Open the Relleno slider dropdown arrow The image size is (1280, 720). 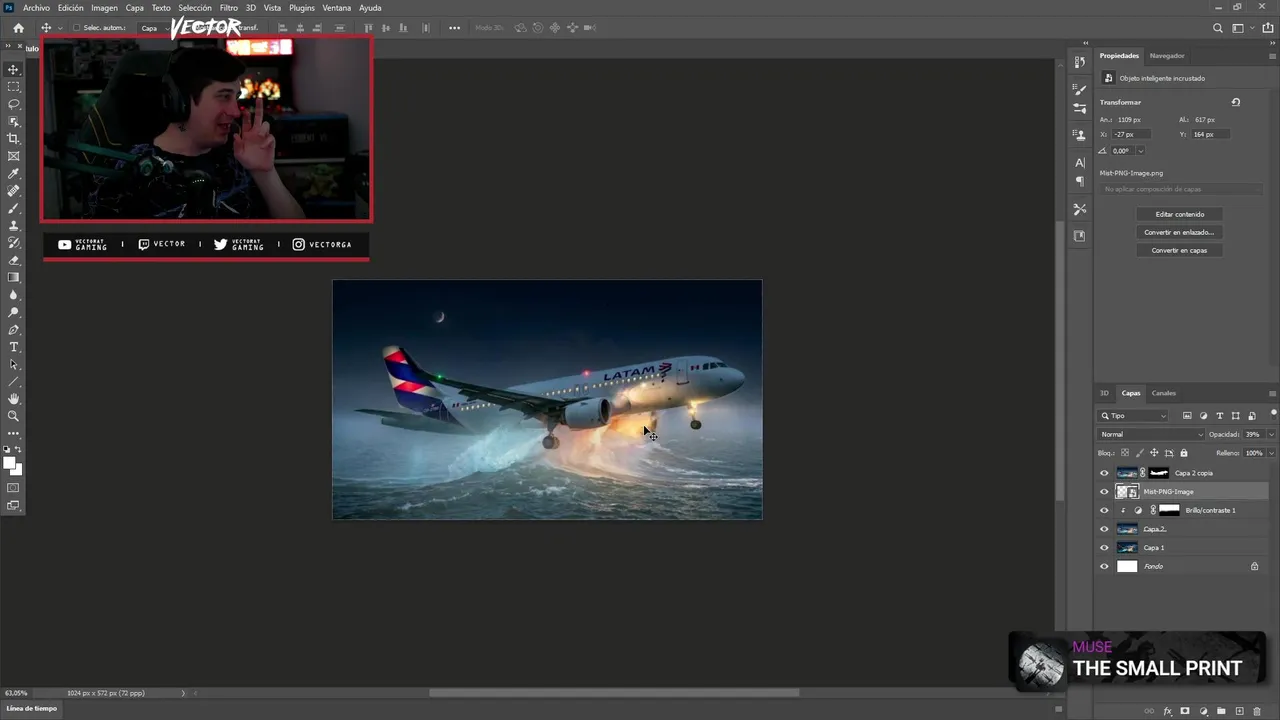[1271, 453]
